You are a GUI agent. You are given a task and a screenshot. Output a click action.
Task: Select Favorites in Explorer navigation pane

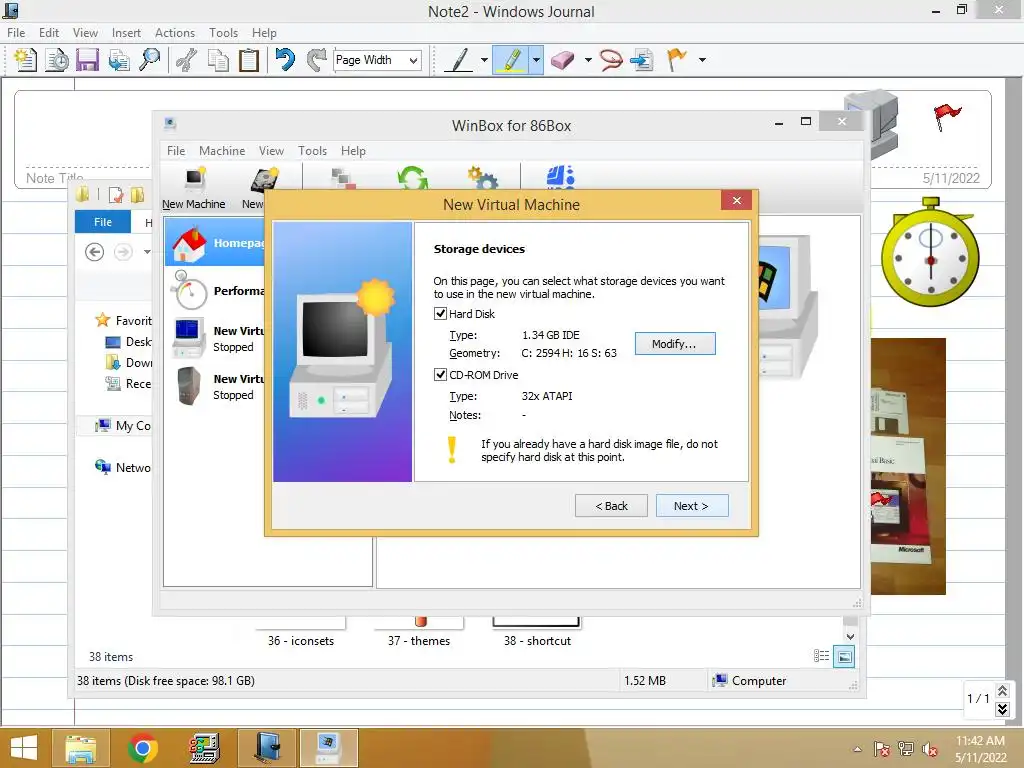pyautogui.click(x=123, y=321)
